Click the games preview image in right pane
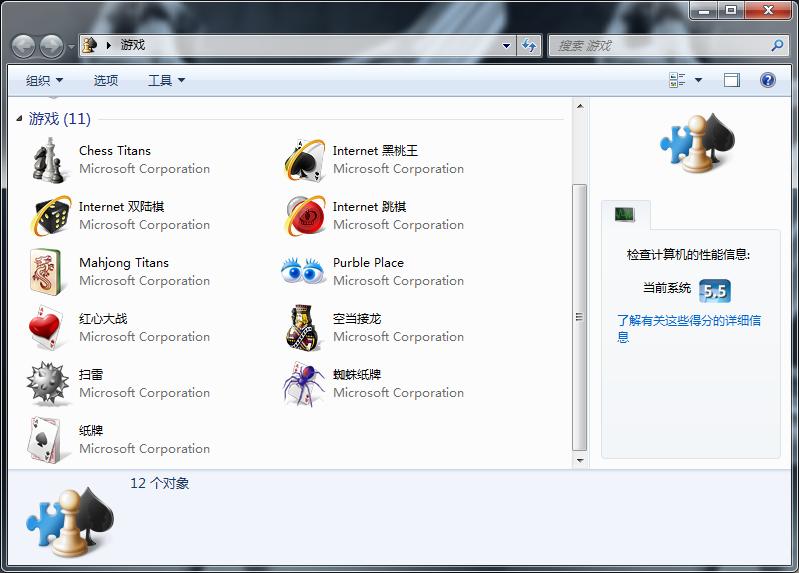The width and height of the screenshot is (799, 573). coord(696,143)
